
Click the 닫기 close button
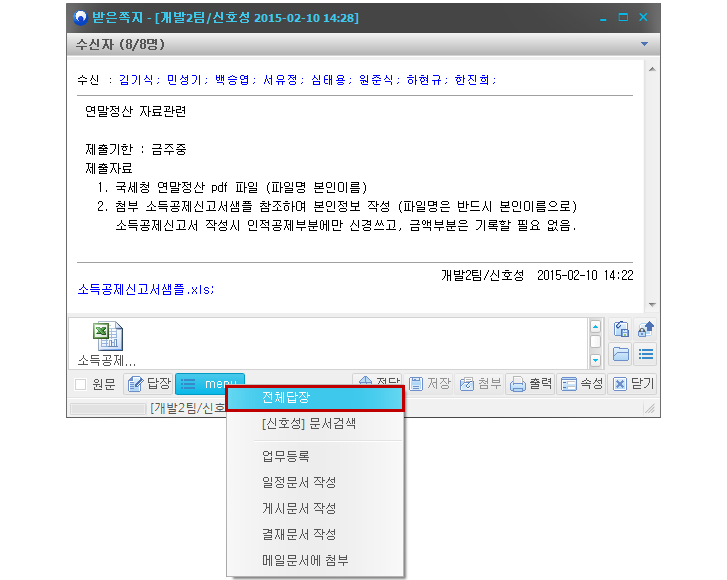pos(633,384)
